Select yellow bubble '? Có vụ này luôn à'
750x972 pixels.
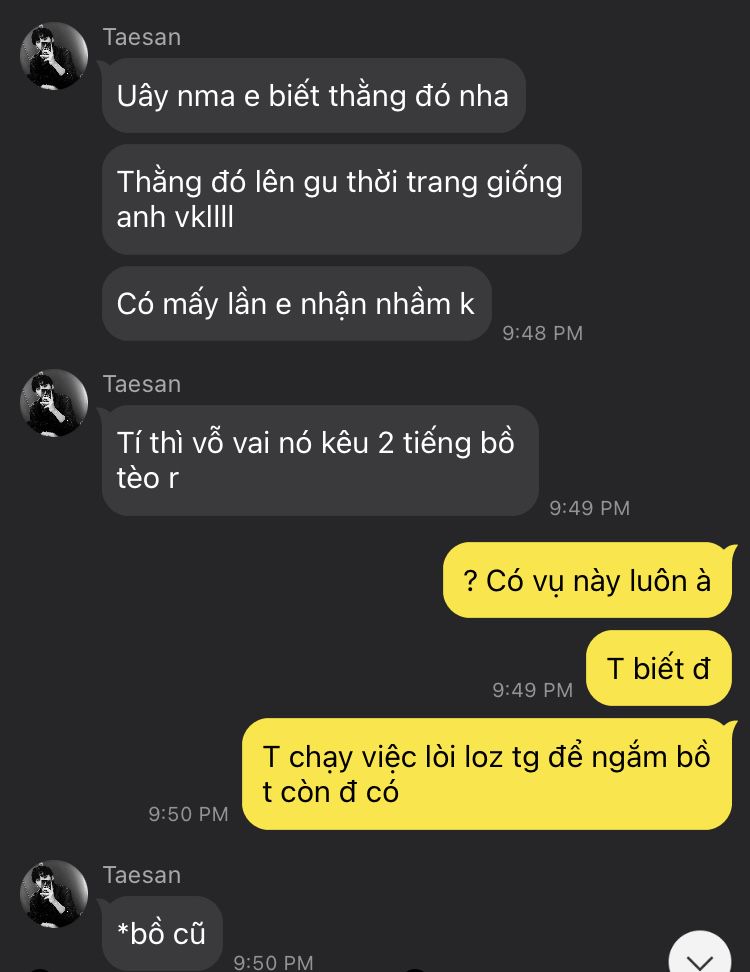pos(588,580)
